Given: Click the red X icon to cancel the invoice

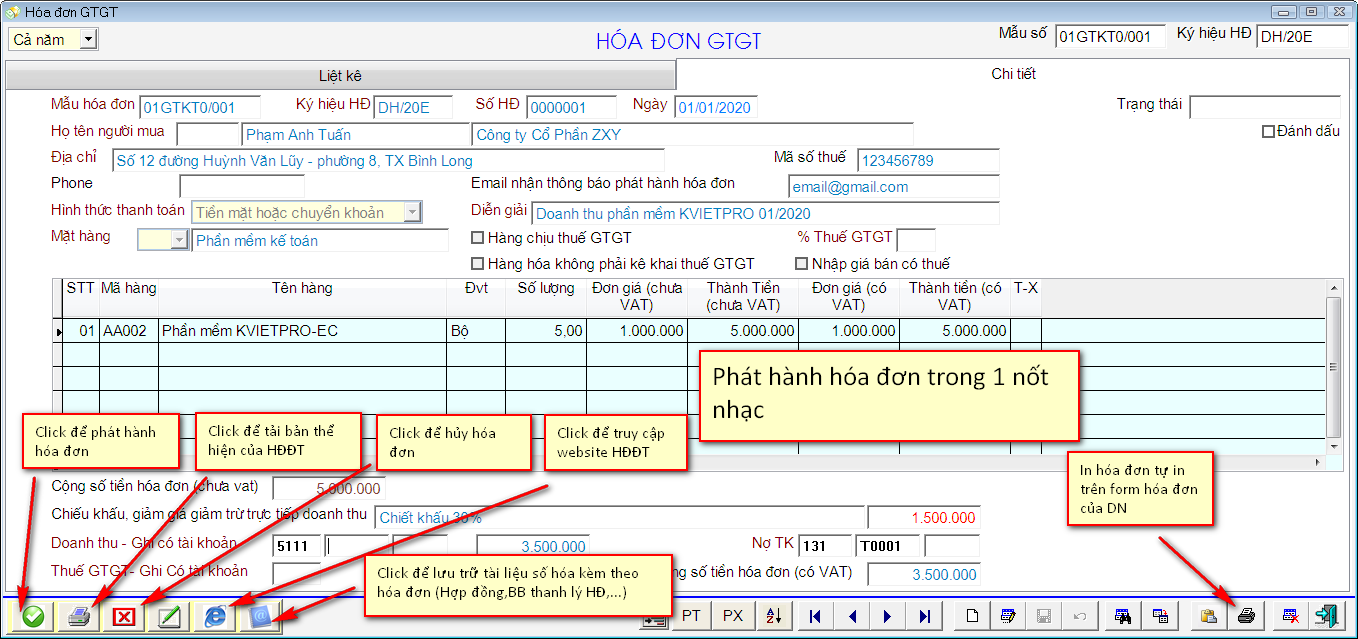Looking at the screenshot, I should 123,615.
